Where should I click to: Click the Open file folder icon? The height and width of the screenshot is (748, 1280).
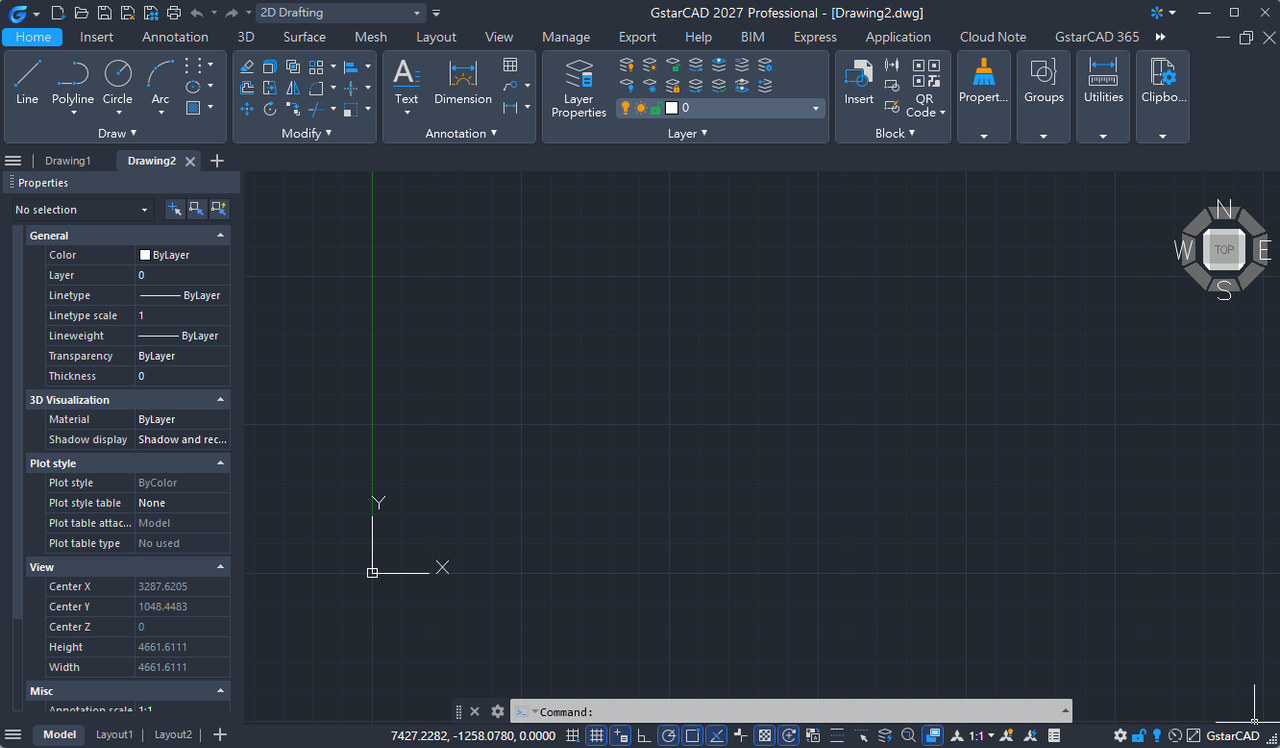pos(81,13)
